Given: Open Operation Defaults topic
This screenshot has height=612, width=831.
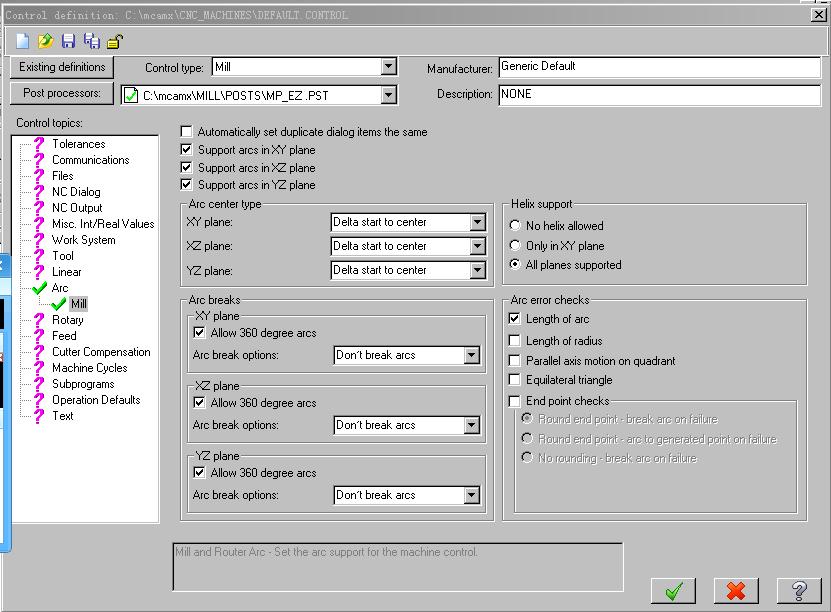Looking at the screenshot, I should click(96, 400).
